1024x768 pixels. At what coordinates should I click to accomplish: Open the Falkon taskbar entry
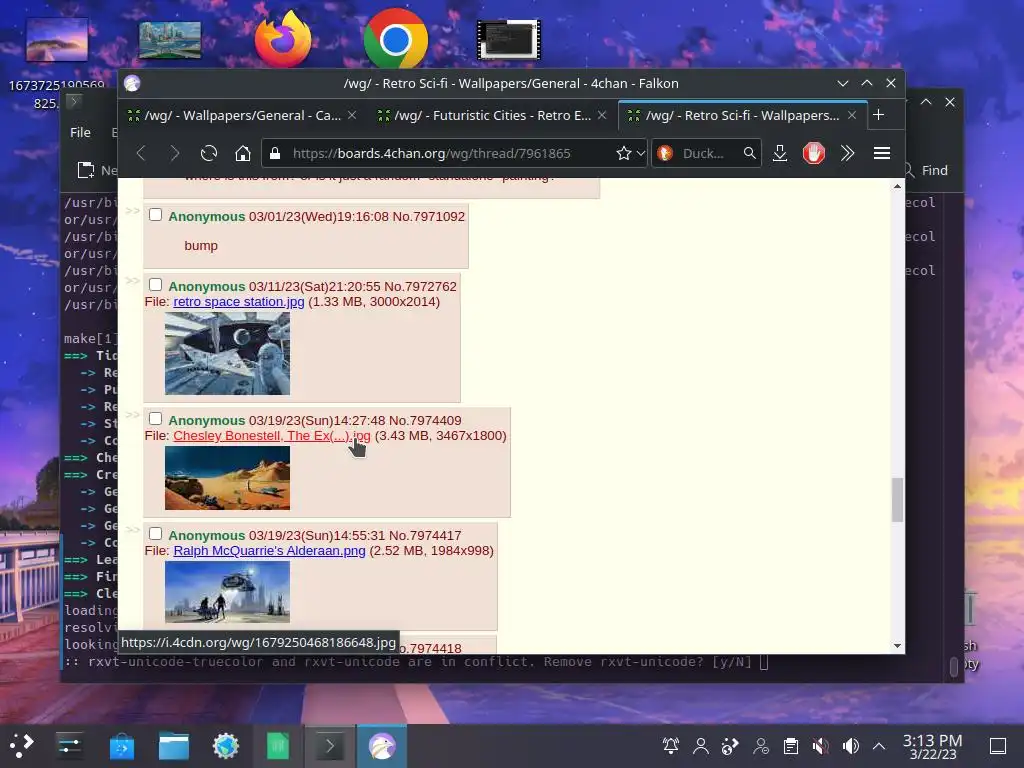(382, 746)
